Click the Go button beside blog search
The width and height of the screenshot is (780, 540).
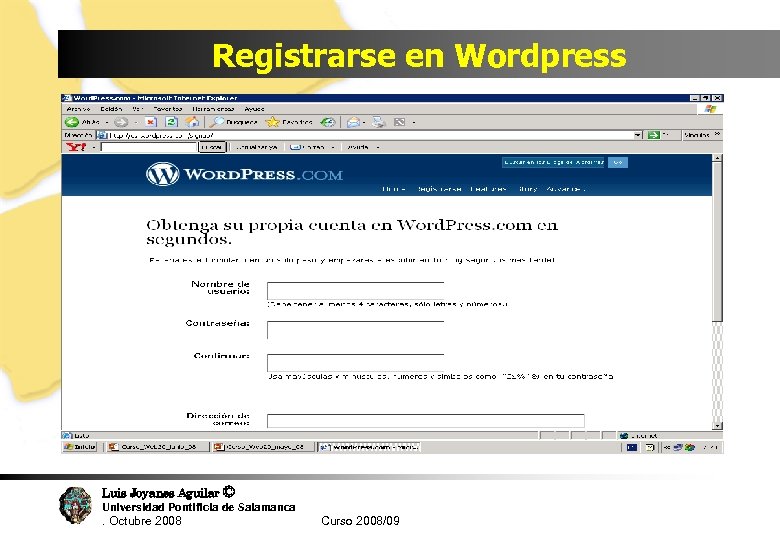point(618,162)
